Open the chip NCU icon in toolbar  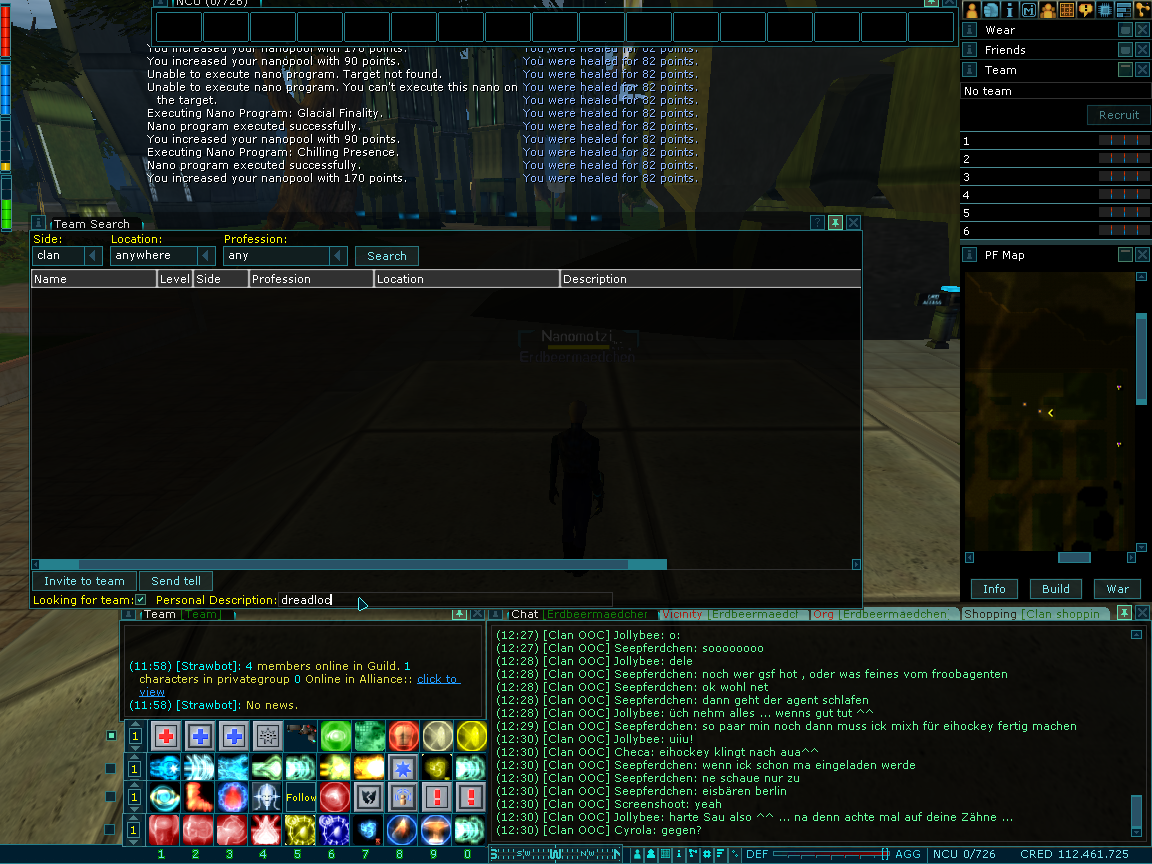[x=1104, y=10]
